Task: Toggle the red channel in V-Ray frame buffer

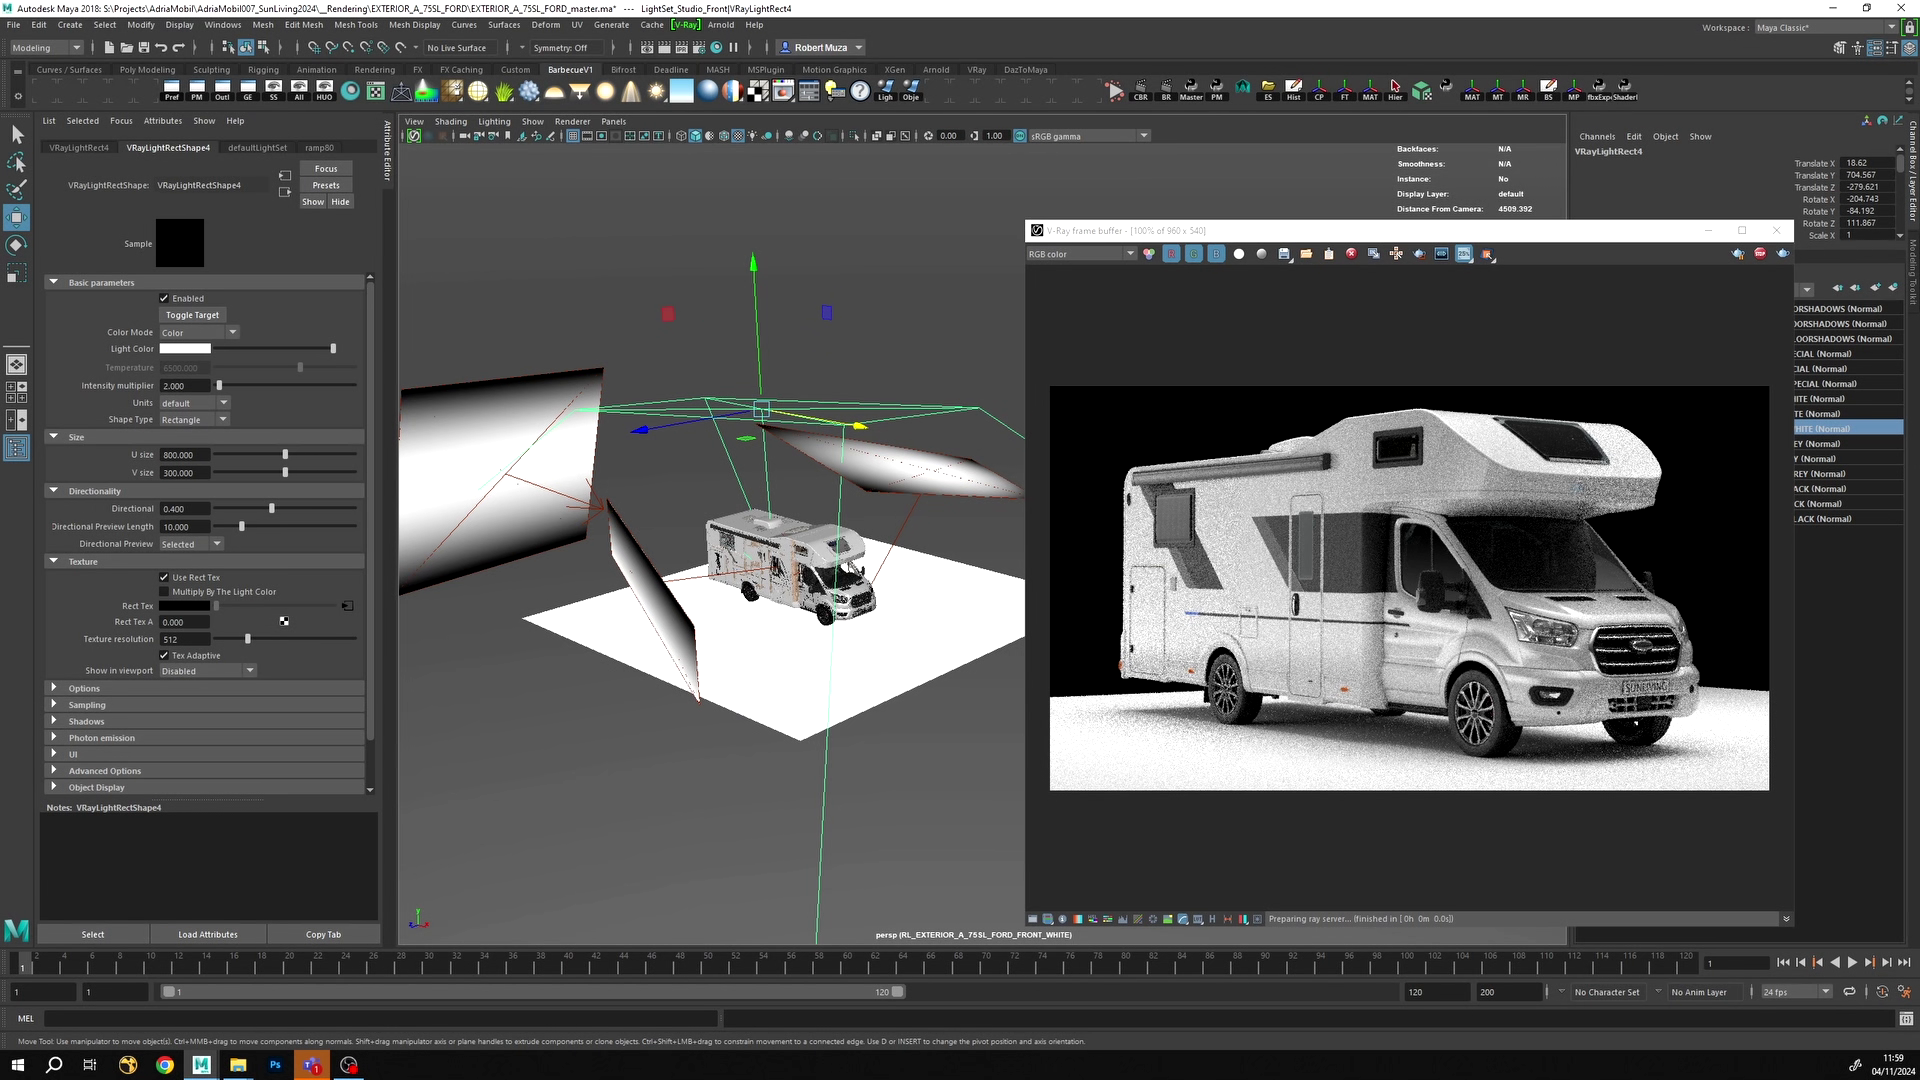Action: [x=1171, y=253]
